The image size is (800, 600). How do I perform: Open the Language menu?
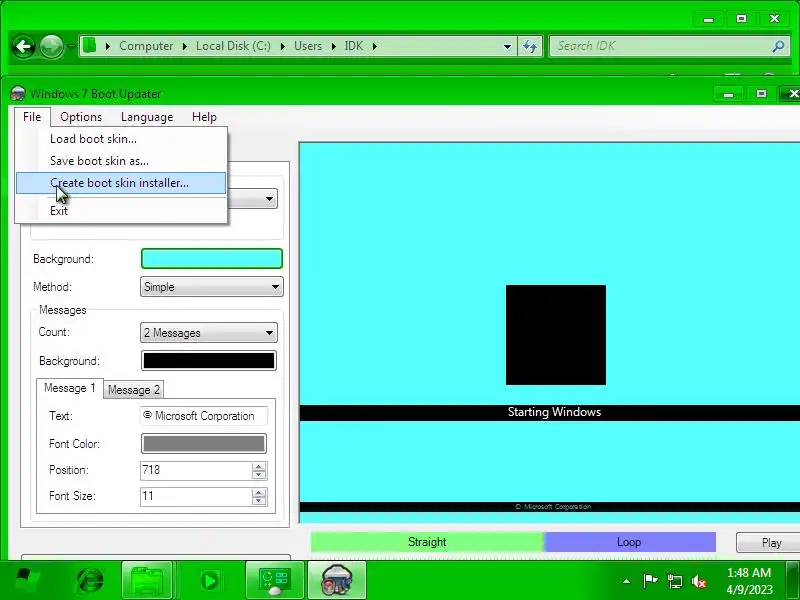[147, 117]
